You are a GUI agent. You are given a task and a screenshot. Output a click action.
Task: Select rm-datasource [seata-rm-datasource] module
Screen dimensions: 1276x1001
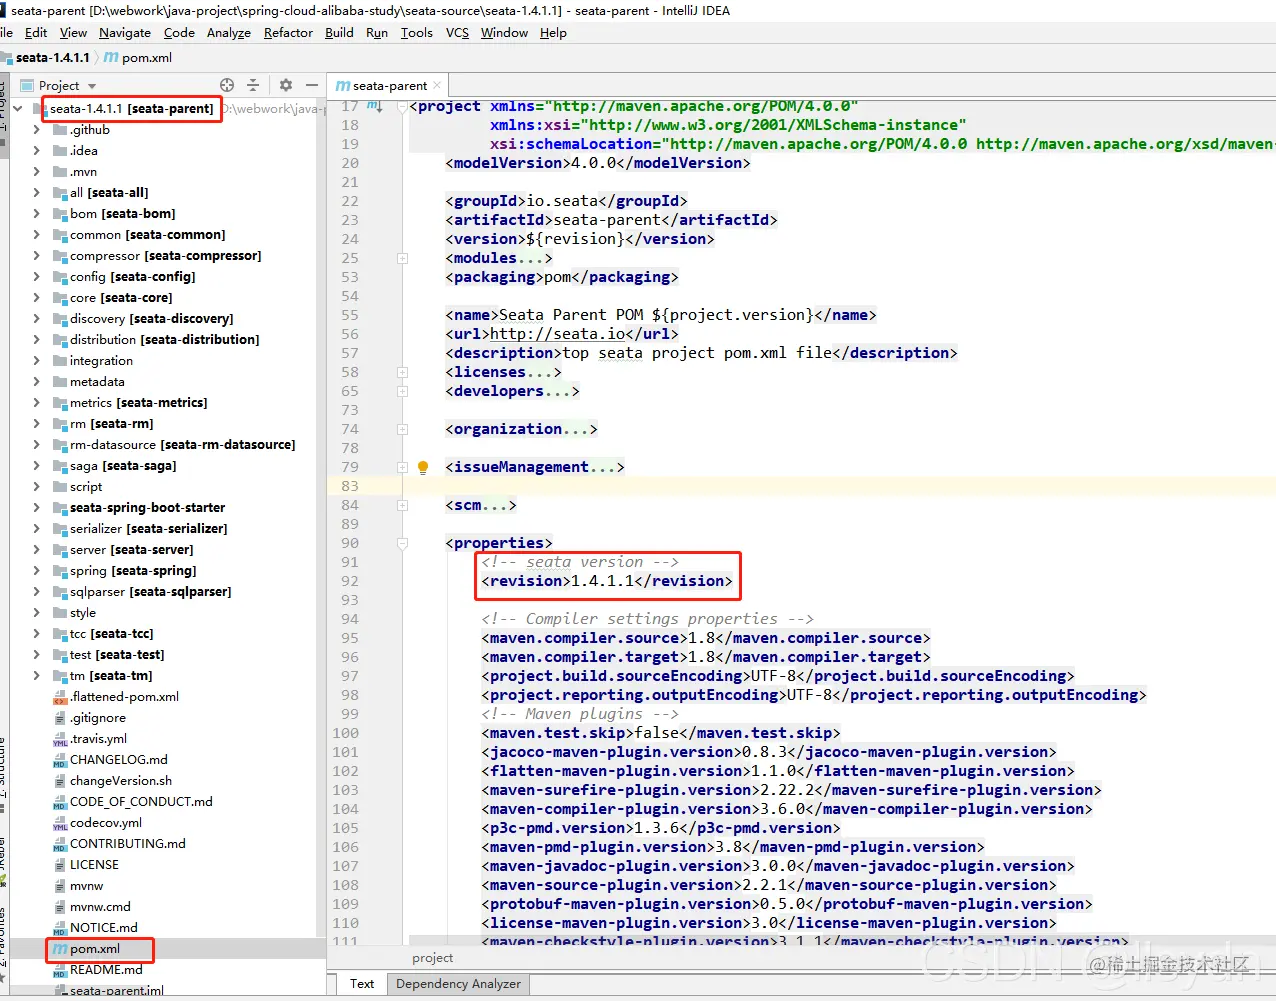[x=182, y=445]
